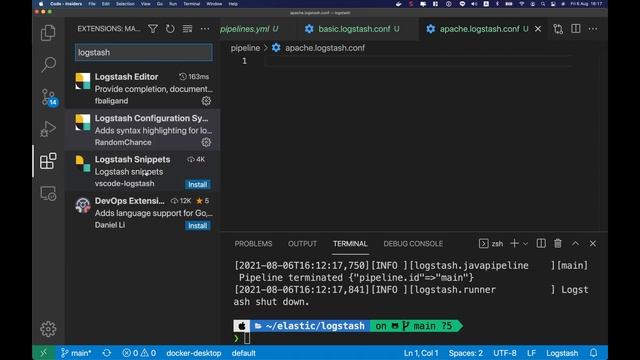Image resolution: width=640 pixels, height=360 pixels.
Task: Create a new terminal with plus icon
Action: [x=514, y=244]
